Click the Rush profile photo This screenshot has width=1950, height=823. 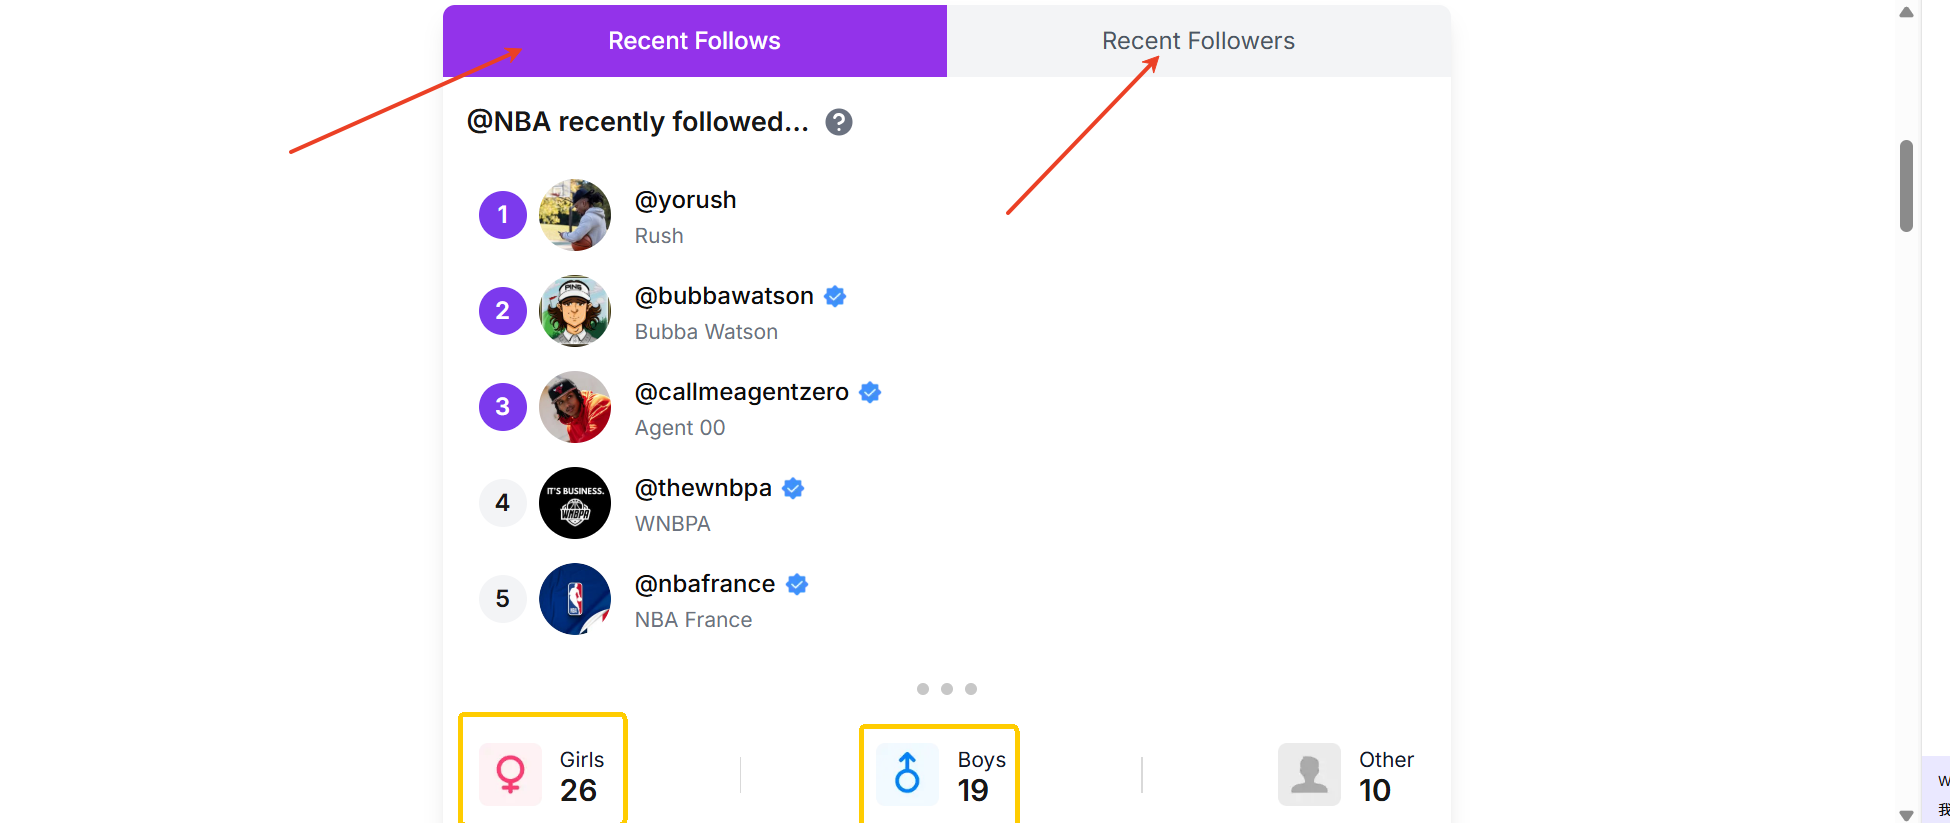(575, 215)
